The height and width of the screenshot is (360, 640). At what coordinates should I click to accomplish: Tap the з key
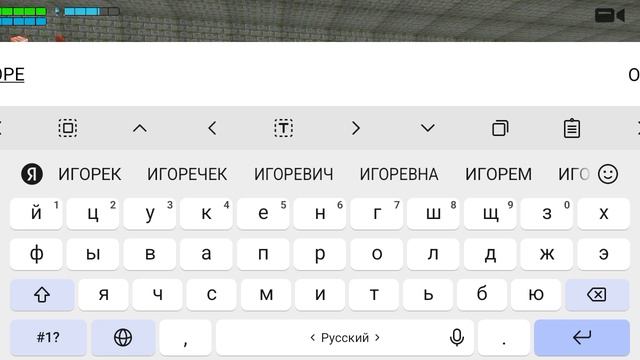(547, 213)
